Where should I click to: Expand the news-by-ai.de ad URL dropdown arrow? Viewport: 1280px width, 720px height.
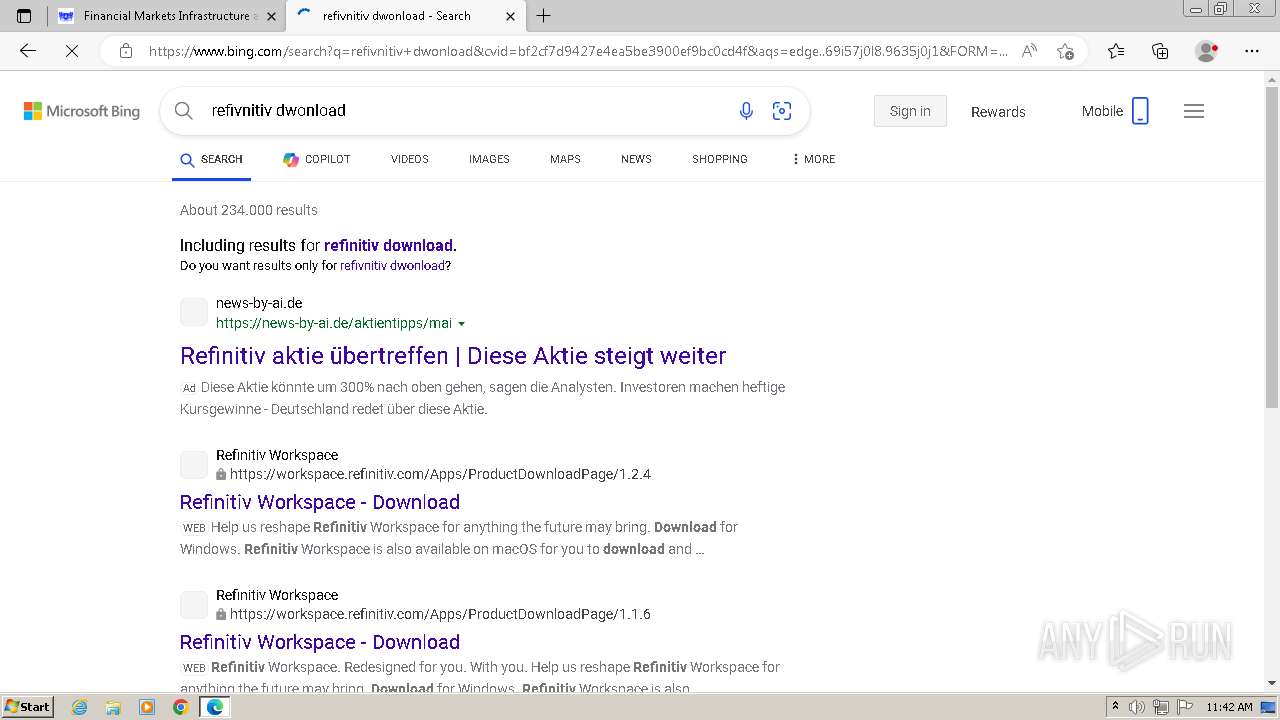pos(461,324)
